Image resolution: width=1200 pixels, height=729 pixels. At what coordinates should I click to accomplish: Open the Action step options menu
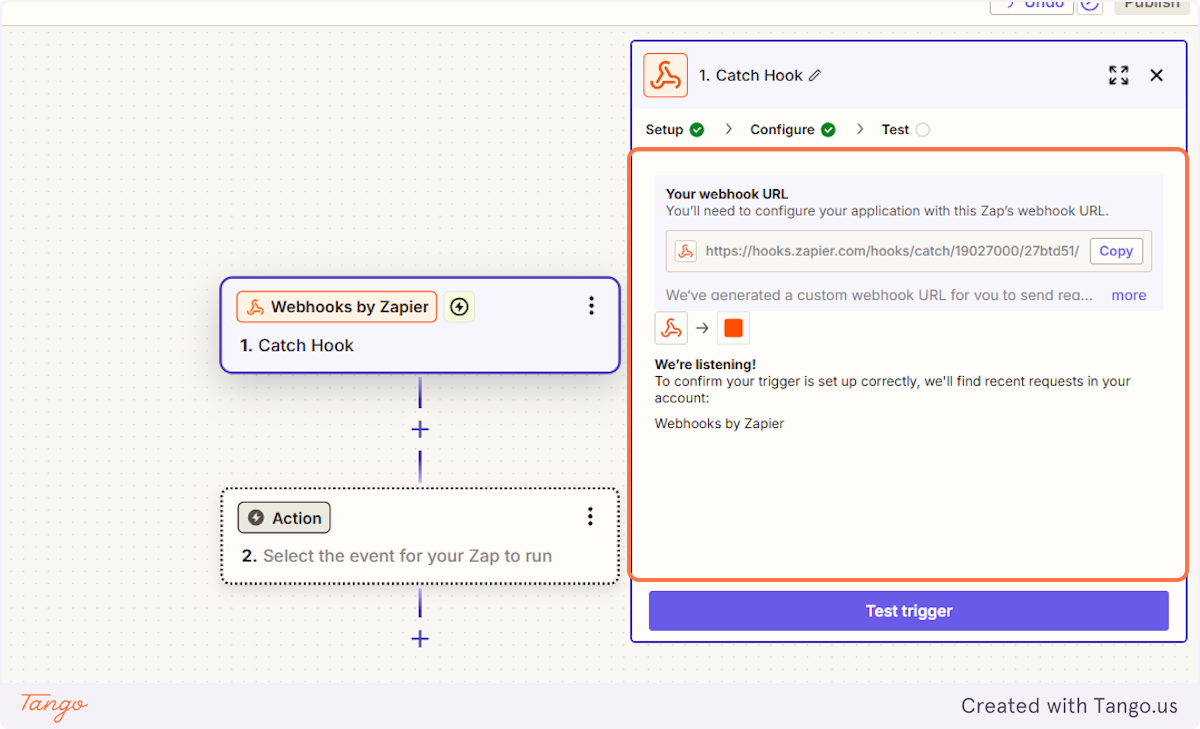(590, 516)
